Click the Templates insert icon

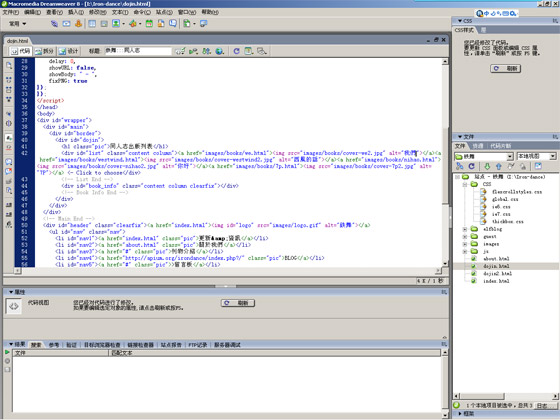click(187, 24)
